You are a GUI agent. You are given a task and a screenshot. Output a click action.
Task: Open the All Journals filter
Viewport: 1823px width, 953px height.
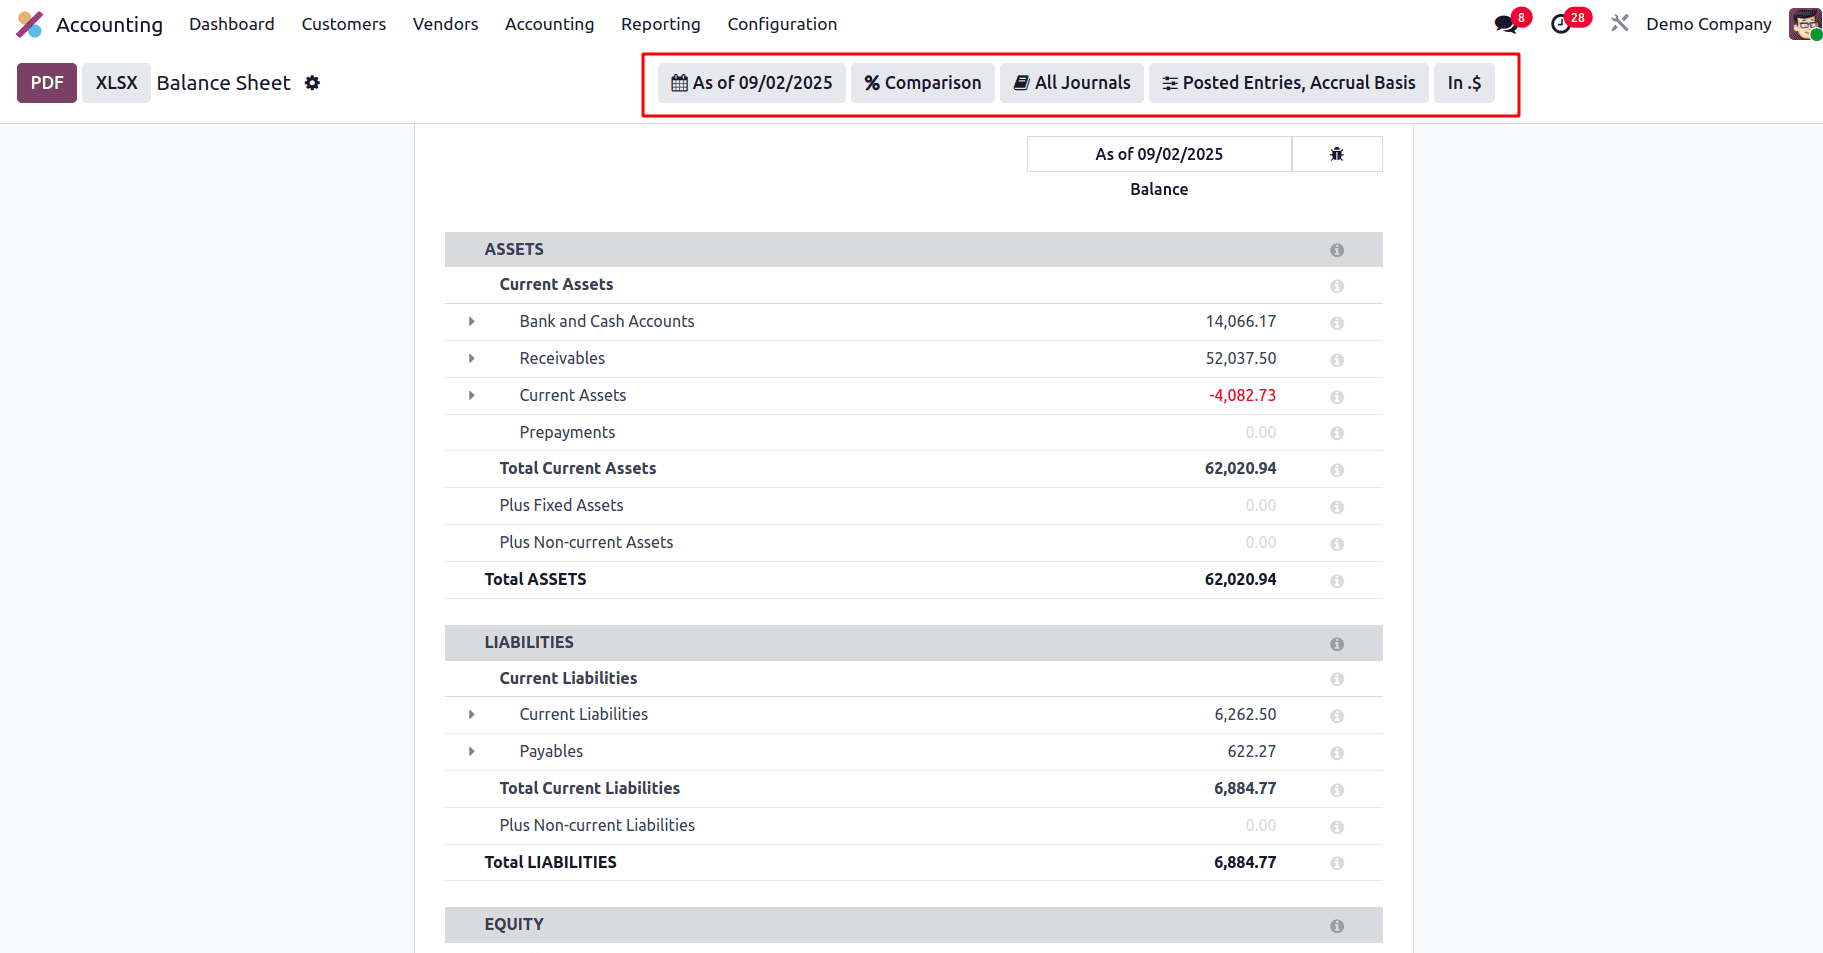pyautogui.click(x=1071, y=83)
